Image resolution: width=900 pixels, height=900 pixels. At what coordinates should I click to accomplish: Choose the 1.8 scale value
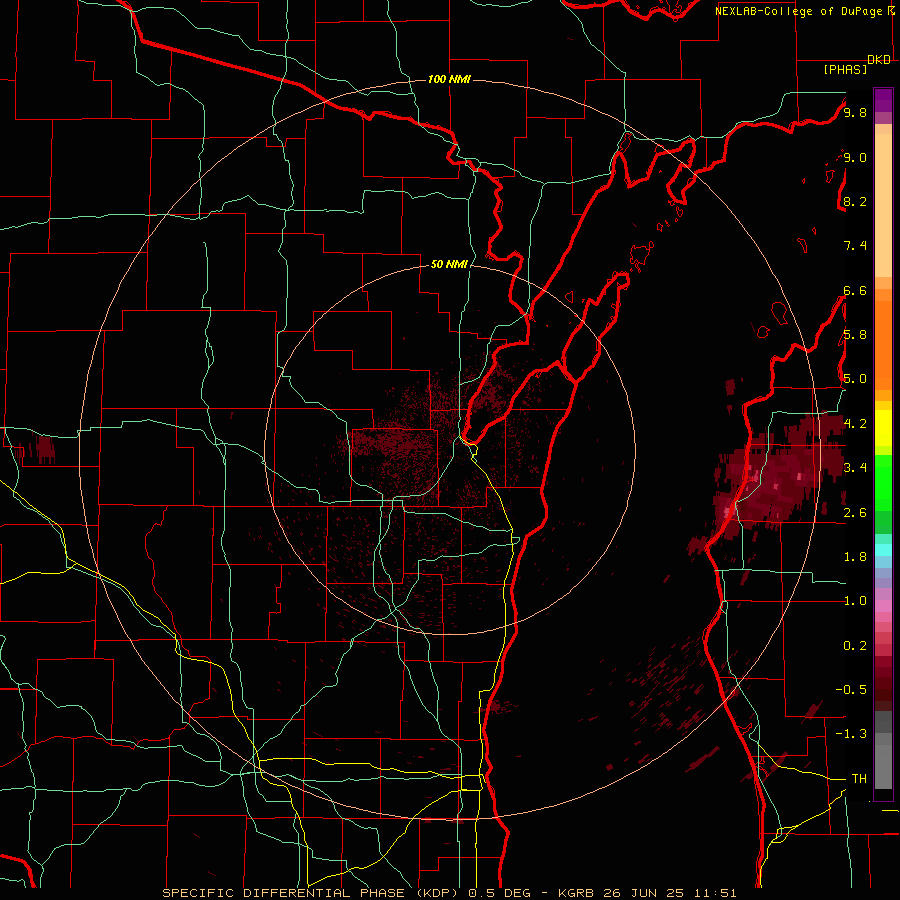[855, 557]
